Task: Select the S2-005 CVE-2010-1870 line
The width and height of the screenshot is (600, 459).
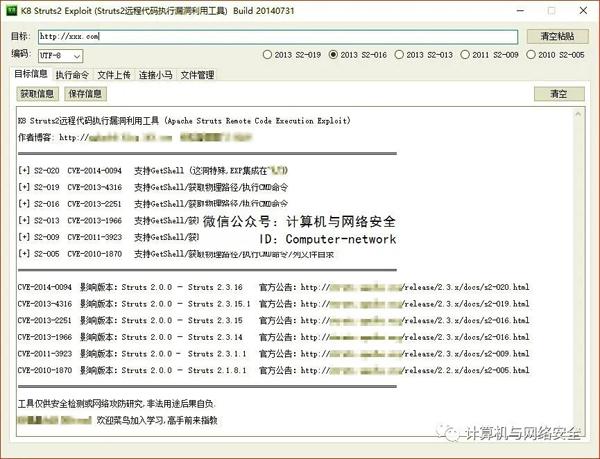Action: [x=176, y=254]
